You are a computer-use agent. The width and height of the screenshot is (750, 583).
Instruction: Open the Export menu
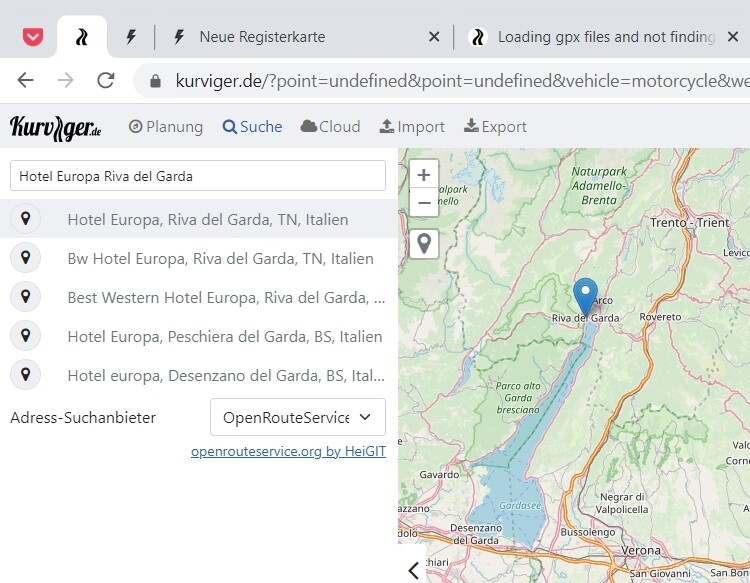coord(495,127)
